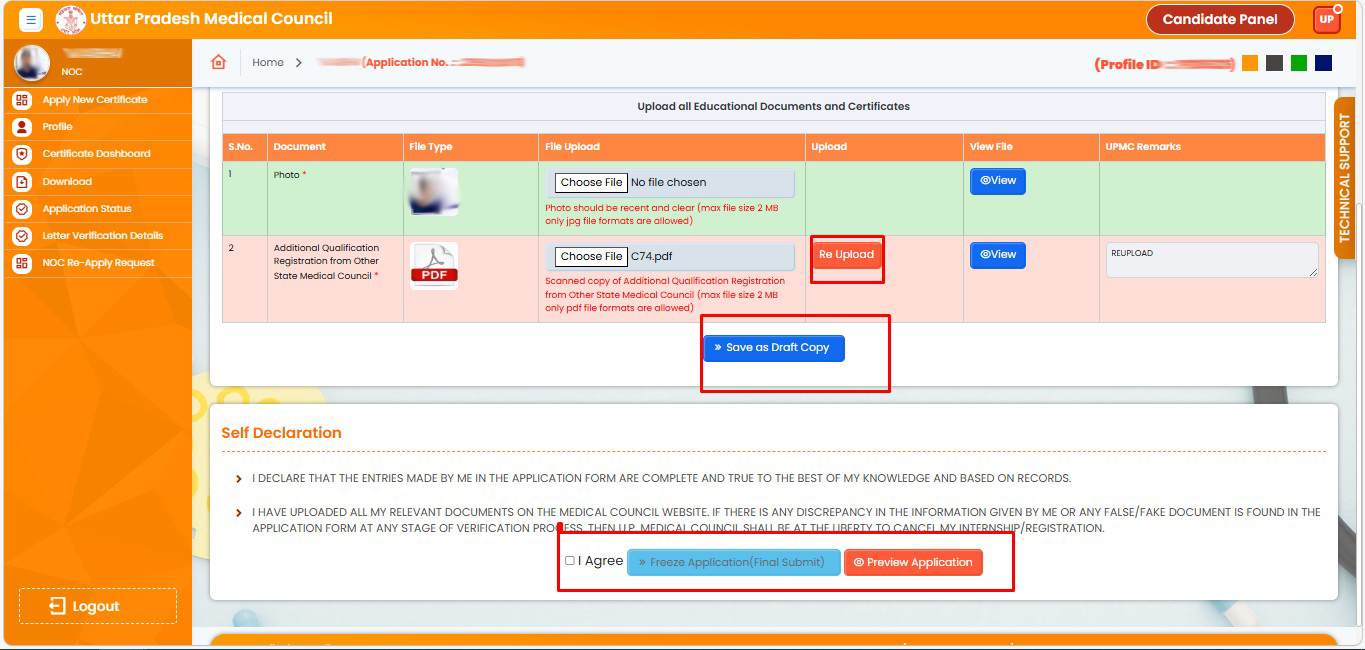1365x650 pixels.
Task: Choose file for the Photo upload
Action: pyautogui.click(x=591, y=182)
